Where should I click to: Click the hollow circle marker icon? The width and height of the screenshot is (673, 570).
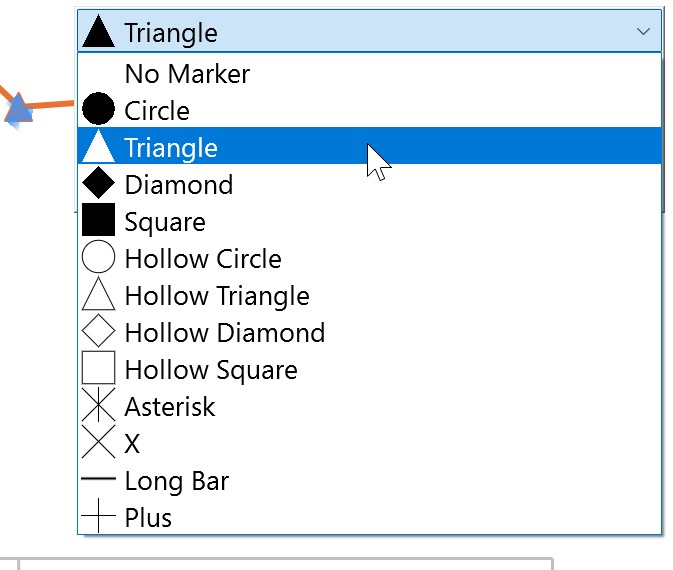pyautogui.click(x=98, y=258)
